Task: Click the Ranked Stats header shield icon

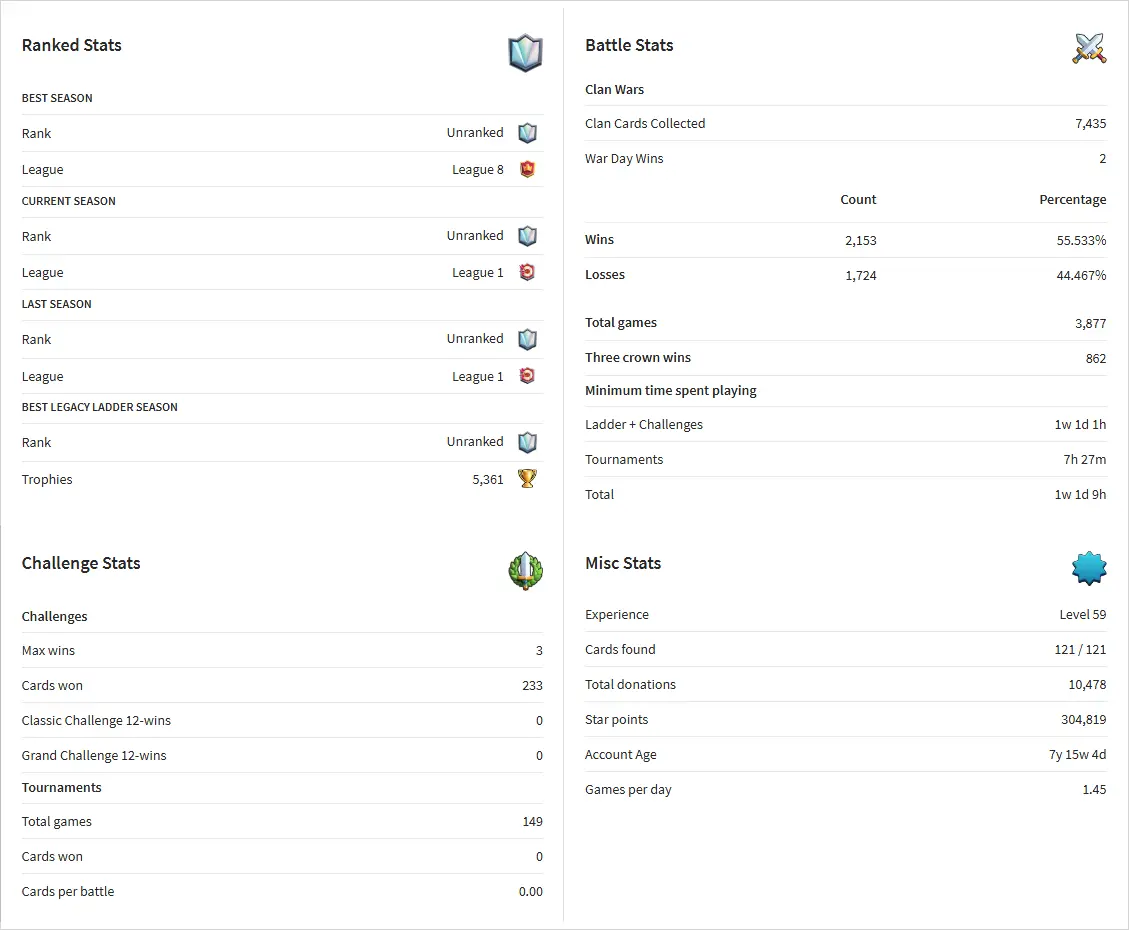Action: (525, 53)
